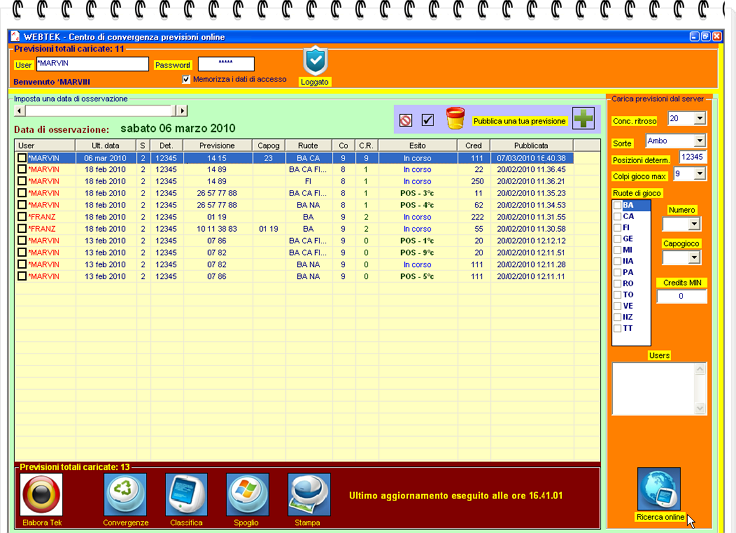Sort by the Pubblicata column header

click(x=531, y=145)
